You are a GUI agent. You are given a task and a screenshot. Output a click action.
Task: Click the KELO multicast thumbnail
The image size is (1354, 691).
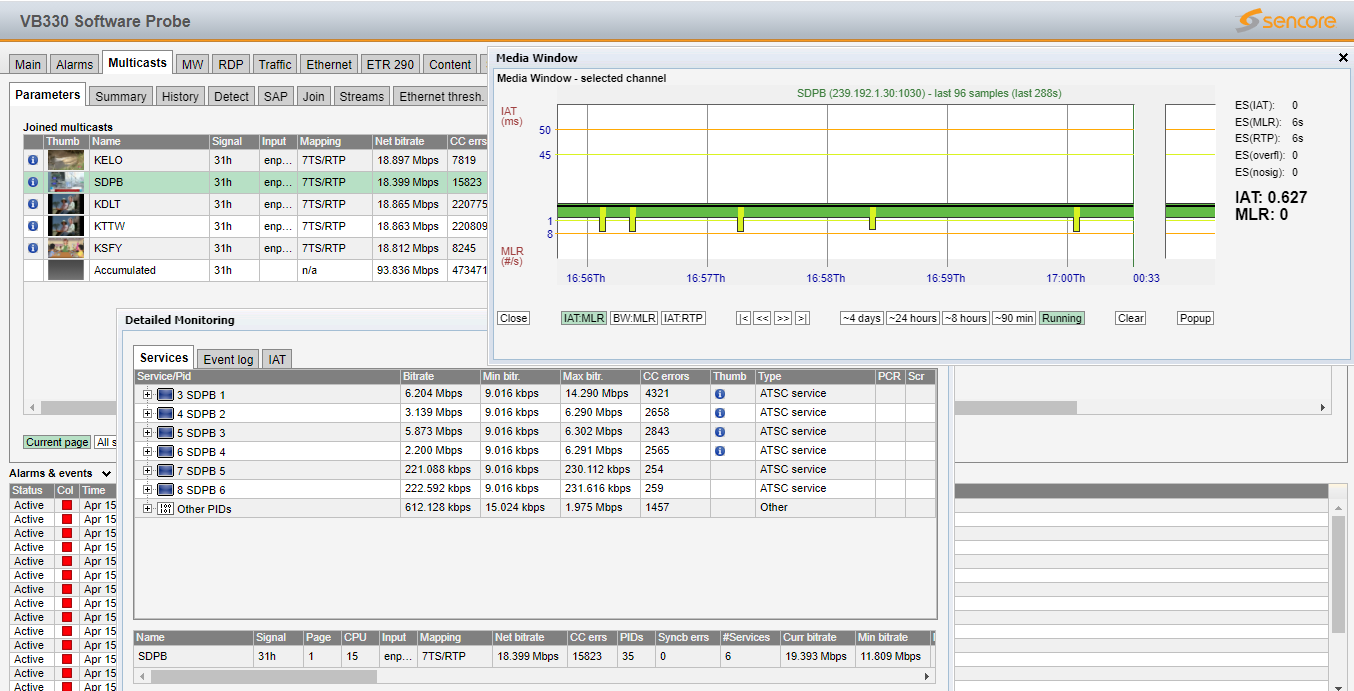(x=66, y=160)
